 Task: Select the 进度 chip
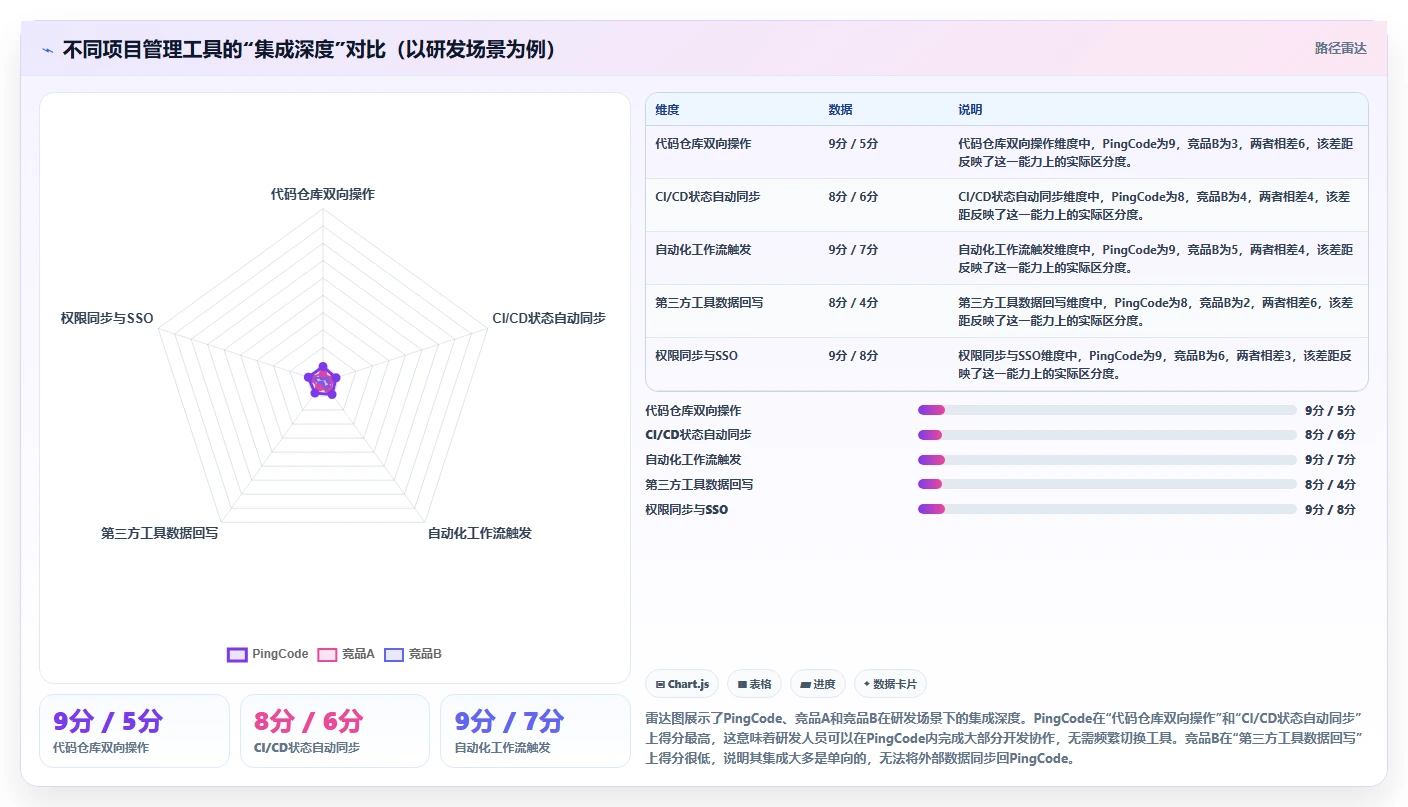tap(818, 684)
